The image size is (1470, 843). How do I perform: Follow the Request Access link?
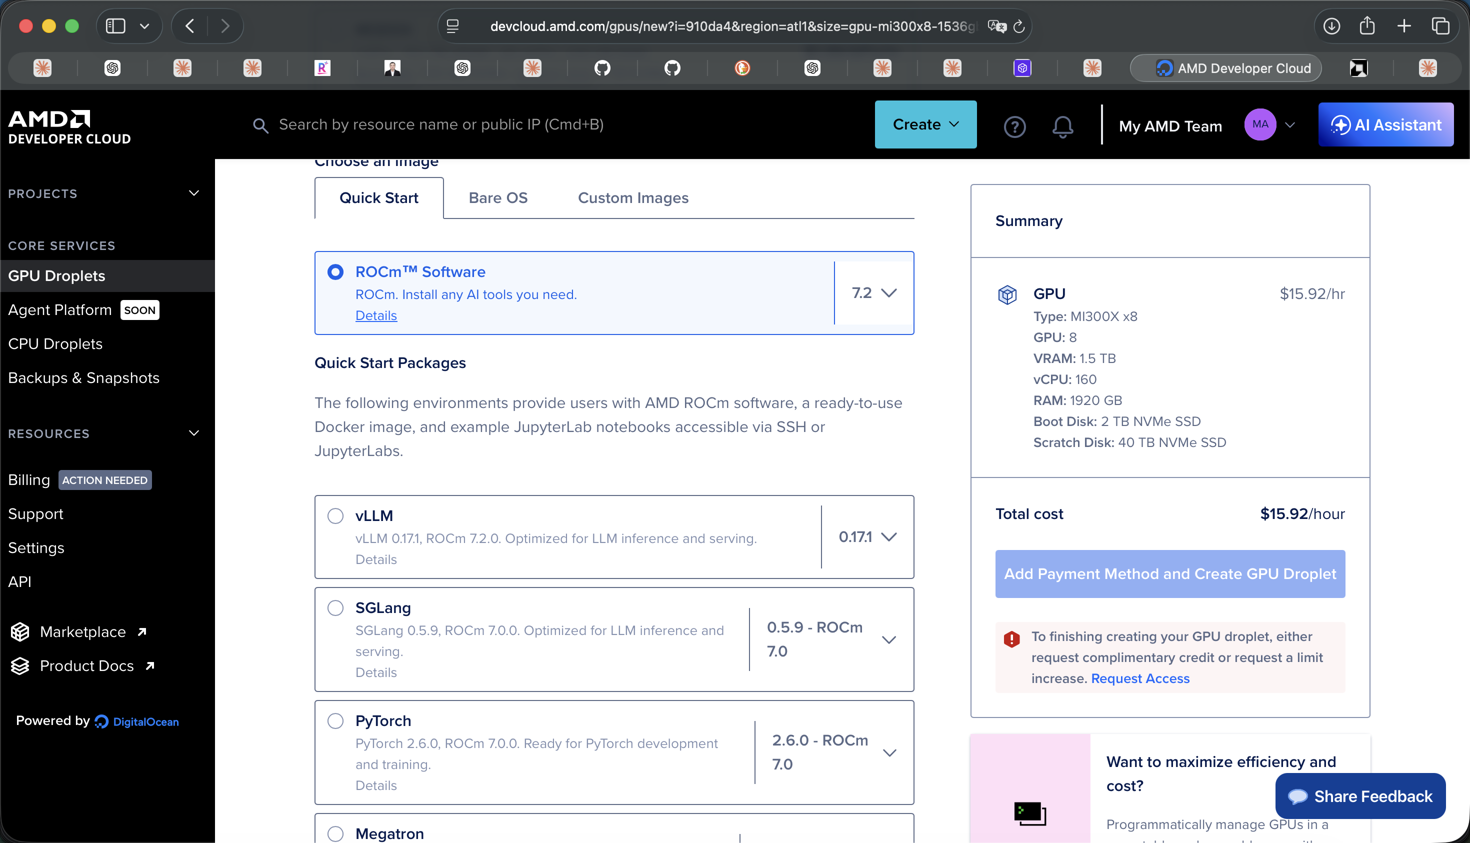[1140, 679]
